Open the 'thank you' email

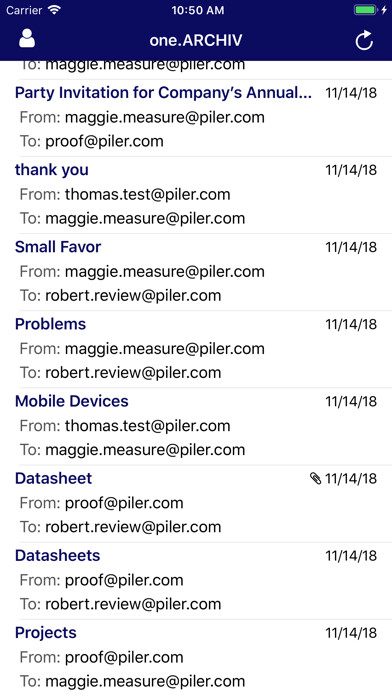196,195
